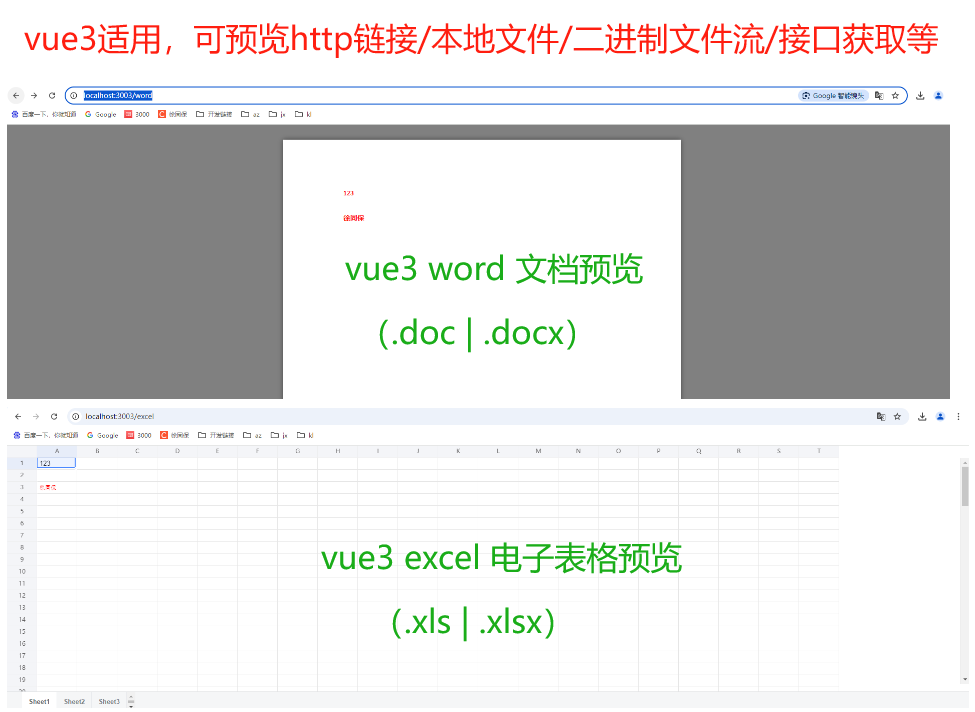Reload the localhost:3003/excel page
This screenshot has height=712, width=975.
coord(55,416)
